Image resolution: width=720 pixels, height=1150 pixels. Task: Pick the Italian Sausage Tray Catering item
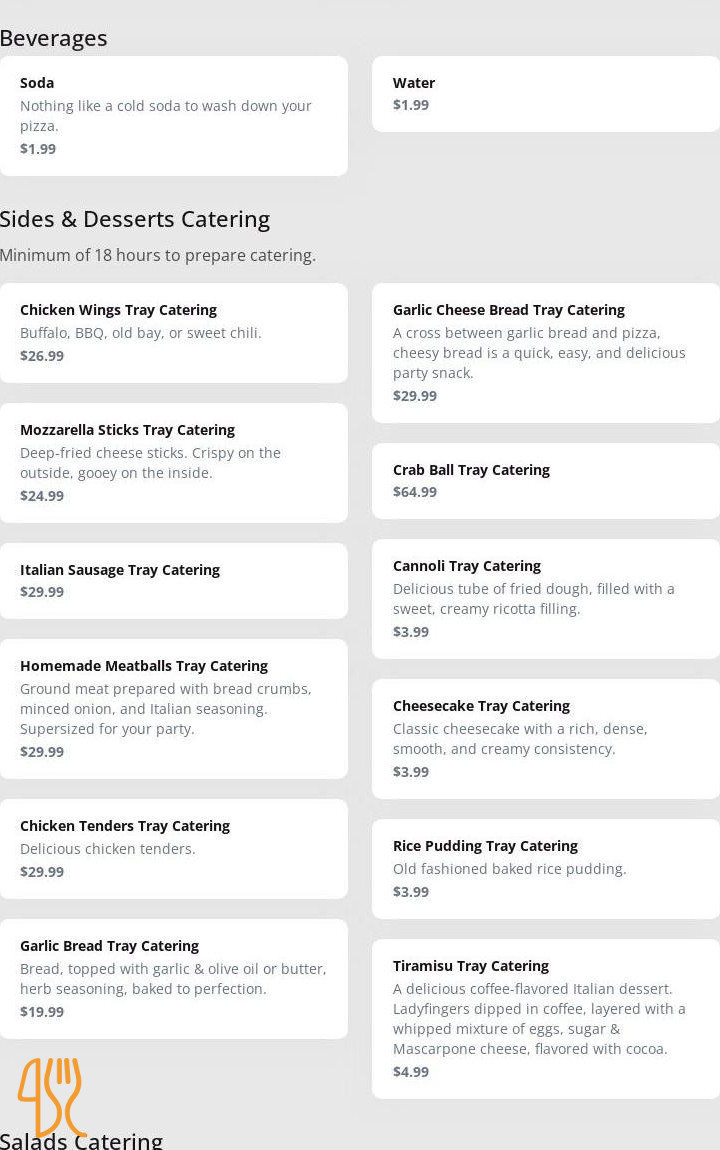click(174, 581)
